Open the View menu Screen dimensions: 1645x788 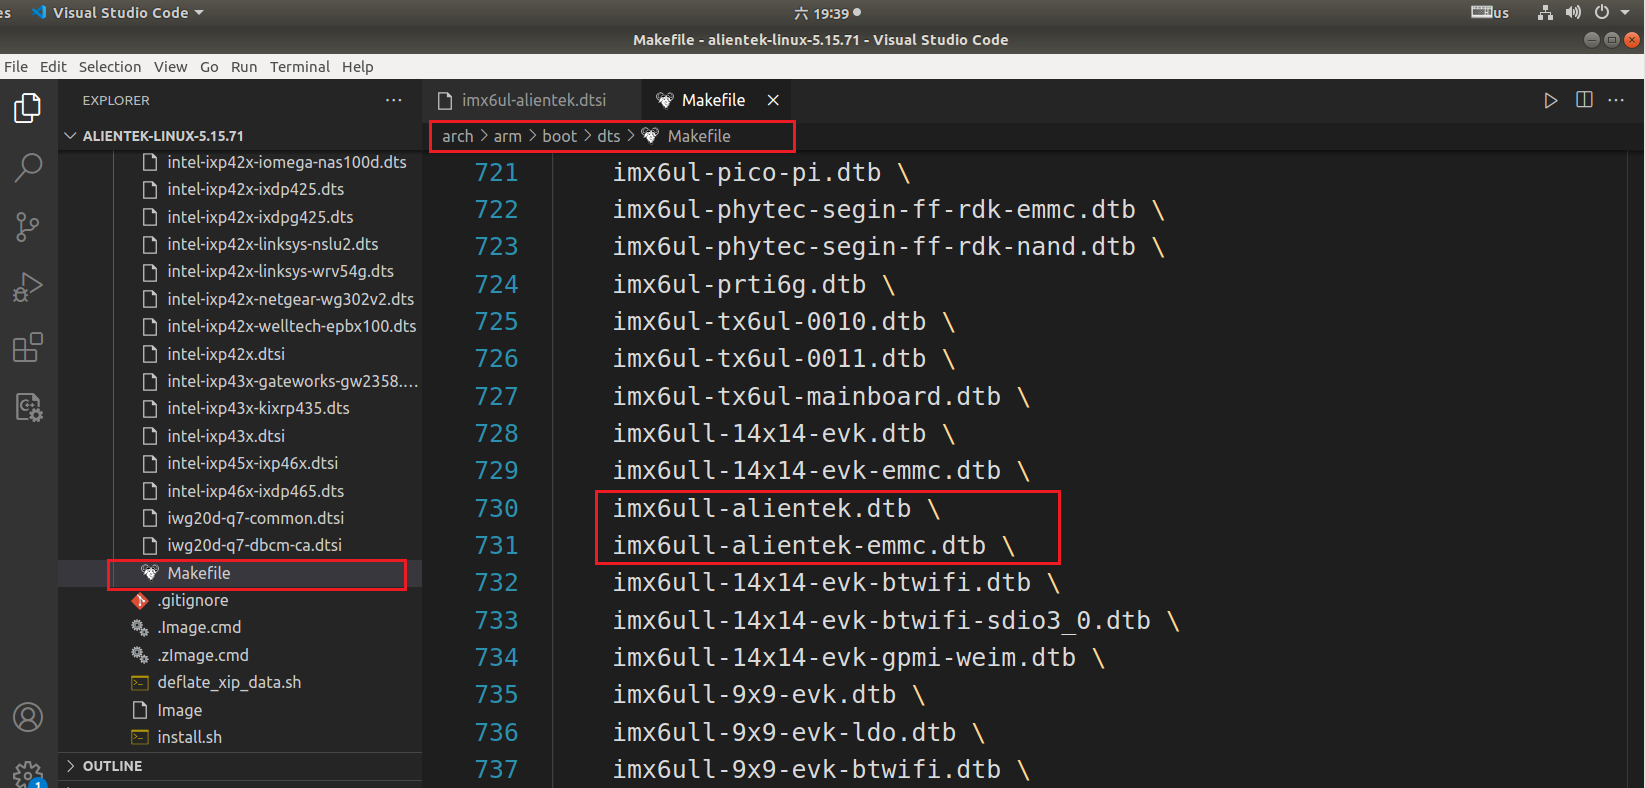click(170, 67)
